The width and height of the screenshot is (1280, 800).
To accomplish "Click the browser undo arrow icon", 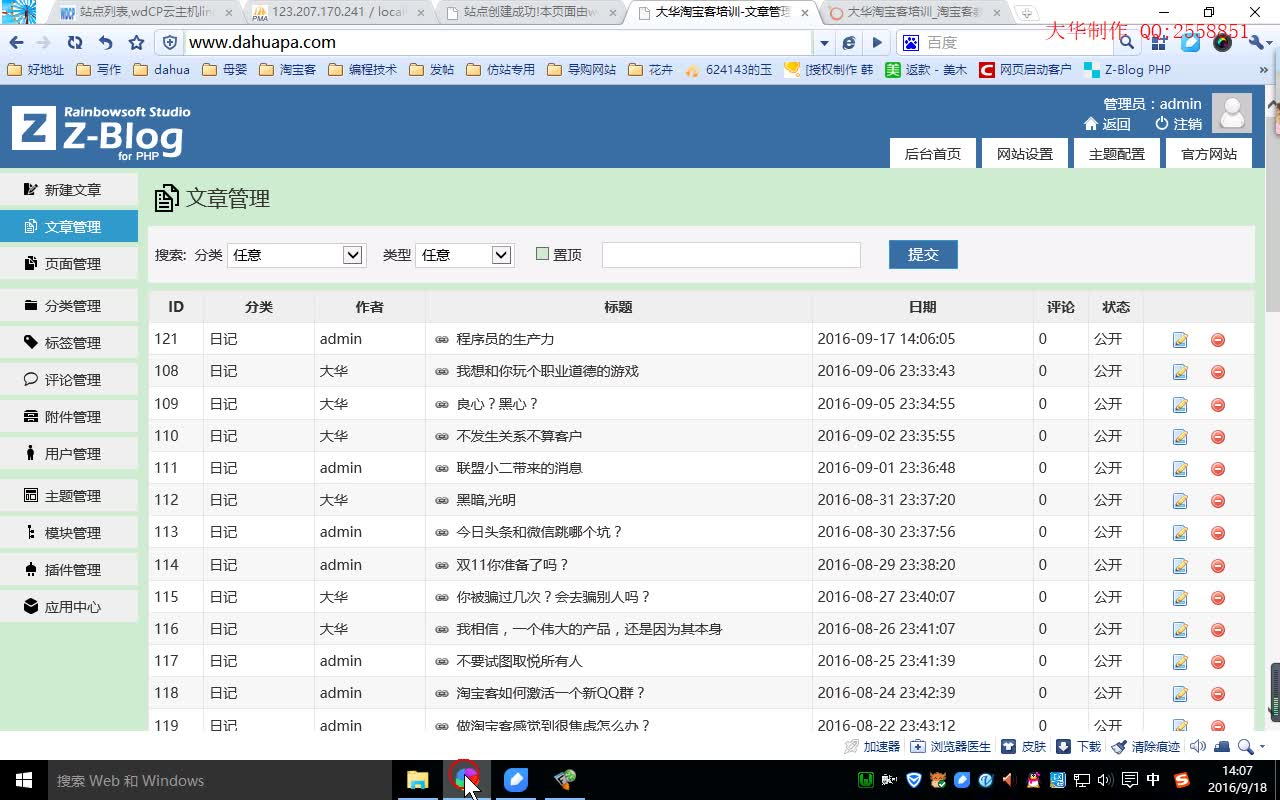I will coord(106,43).
